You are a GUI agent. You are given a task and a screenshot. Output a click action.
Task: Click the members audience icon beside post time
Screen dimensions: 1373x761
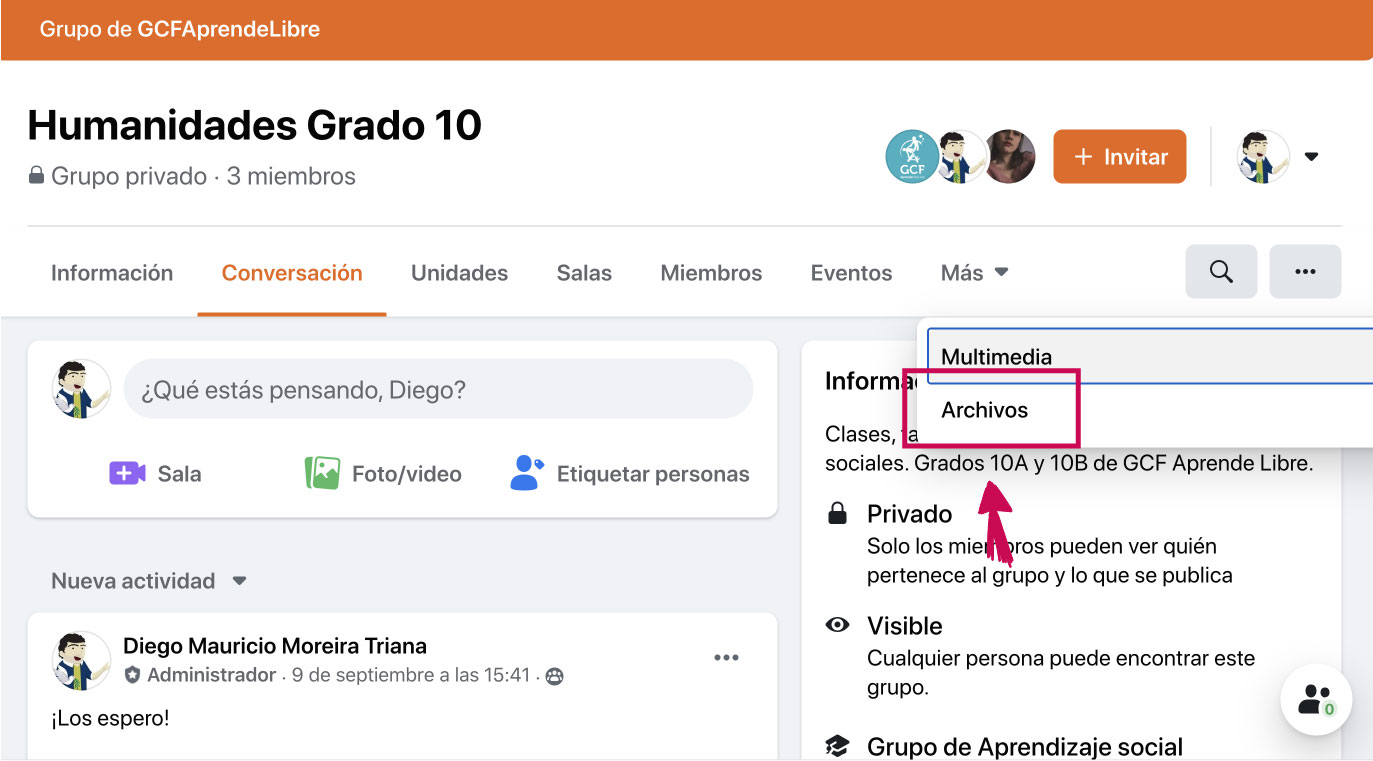554,676
